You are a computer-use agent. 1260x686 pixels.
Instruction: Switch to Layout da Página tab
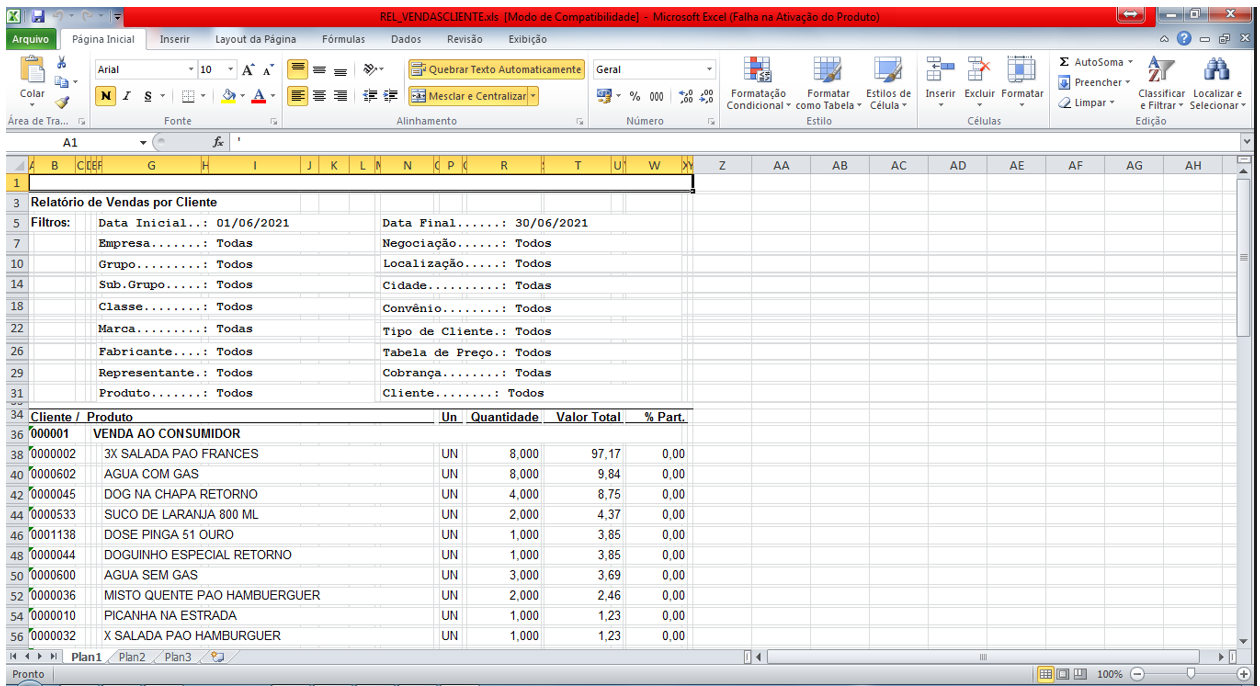point(255,39)
